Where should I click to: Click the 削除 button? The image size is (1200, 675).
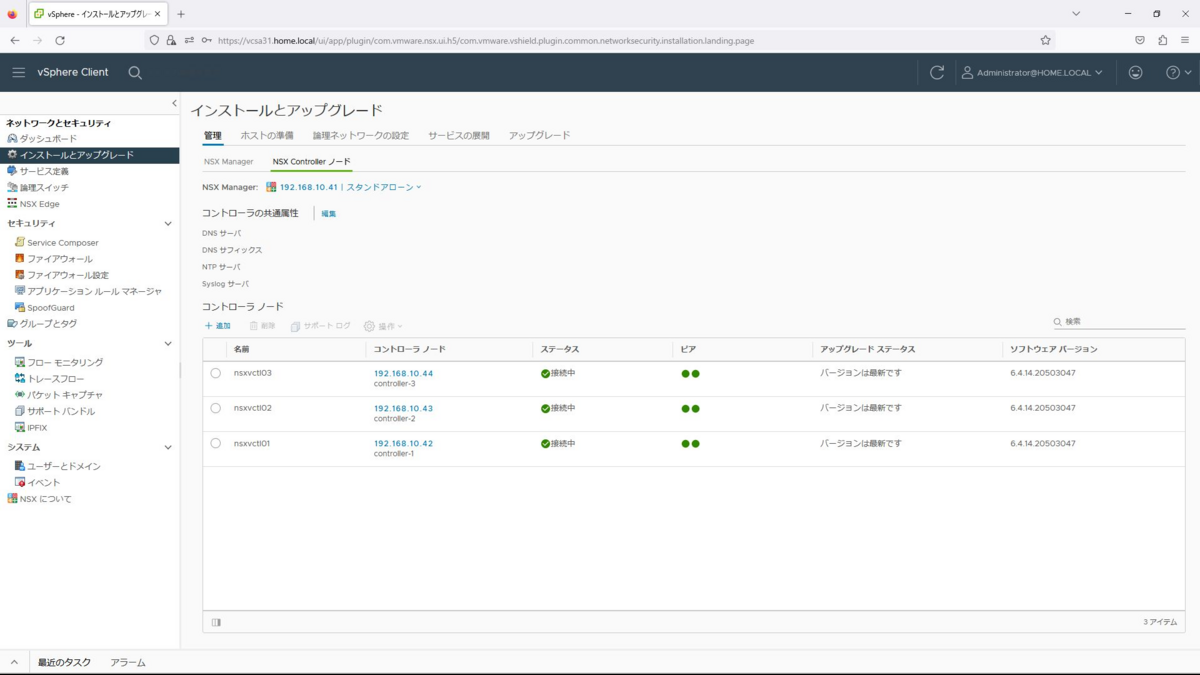point(262,326)
